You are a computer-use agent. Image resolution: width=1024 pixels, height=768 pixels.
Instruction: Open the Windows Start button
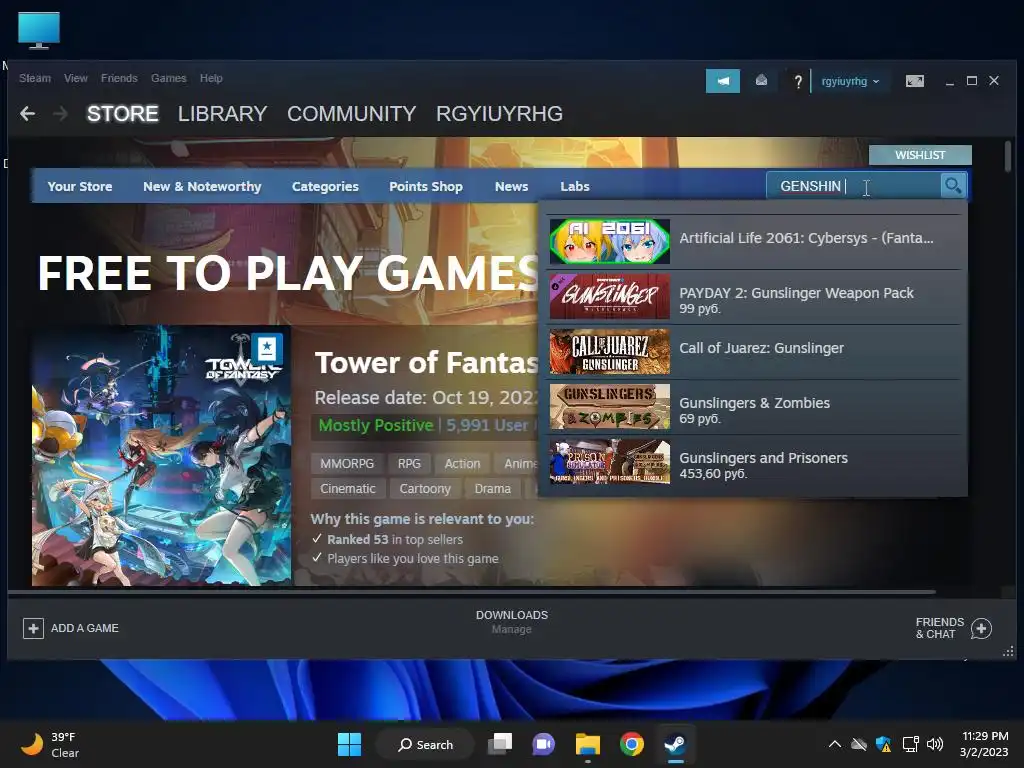pyautogui.click(x=349, y=744)
